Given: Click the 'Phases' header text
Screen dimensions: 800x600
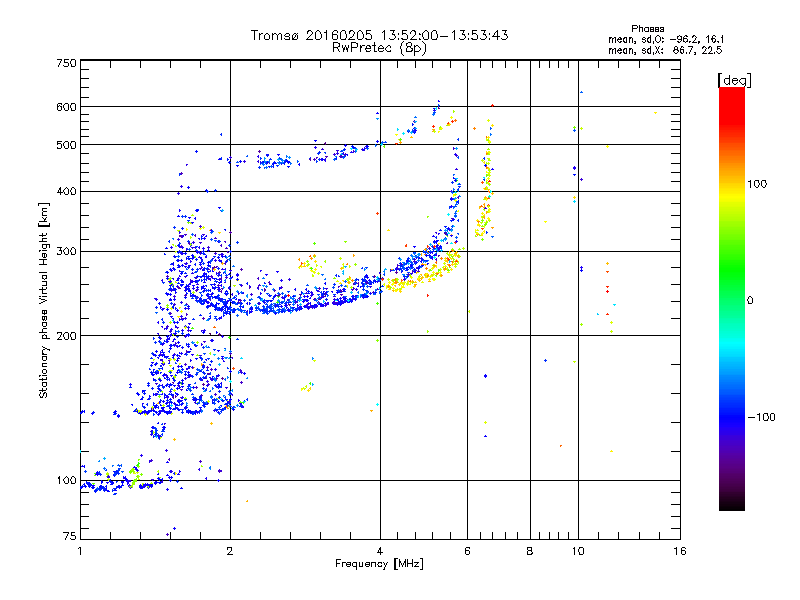Looking at the screenshot, I should [x=647, y=29].
